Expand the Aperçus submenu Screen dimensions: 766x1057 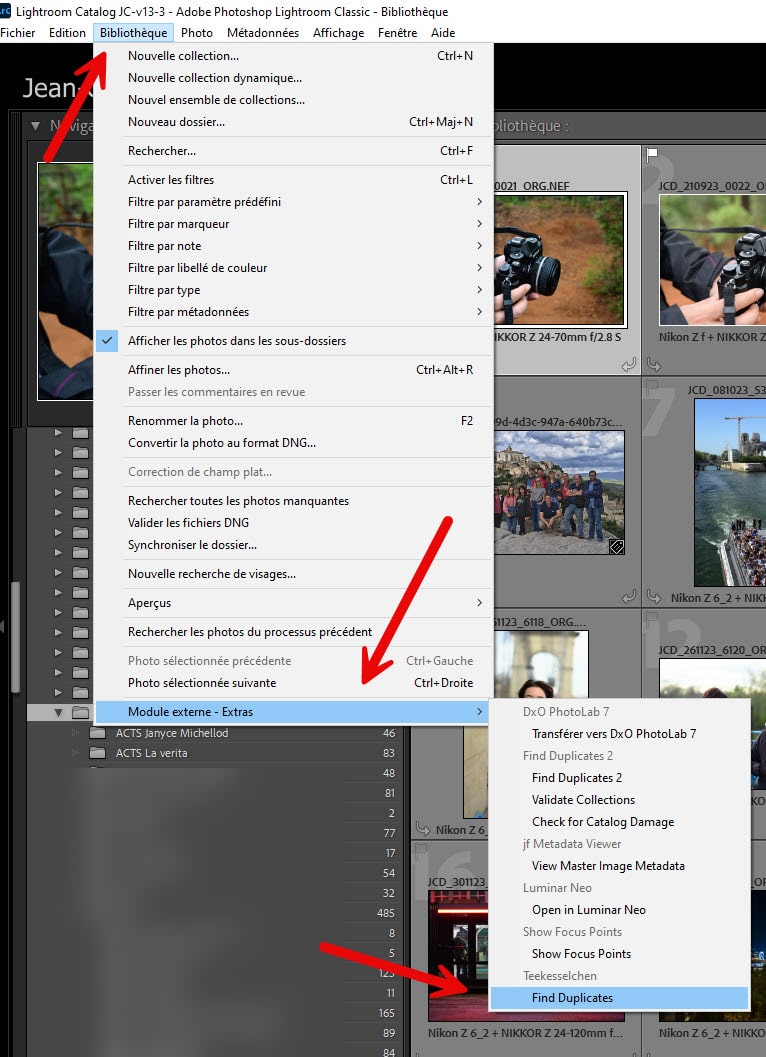click(x=293, y=603)
